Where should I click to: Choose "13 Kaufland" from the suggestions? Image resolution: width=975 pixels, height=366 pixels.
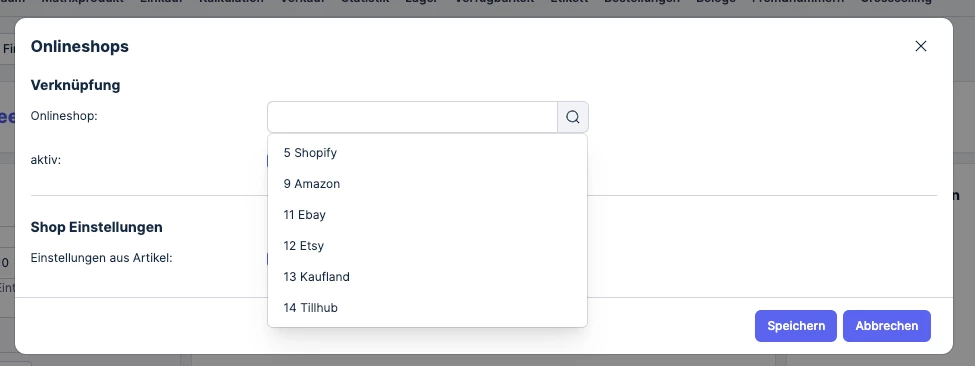[427, 277]
